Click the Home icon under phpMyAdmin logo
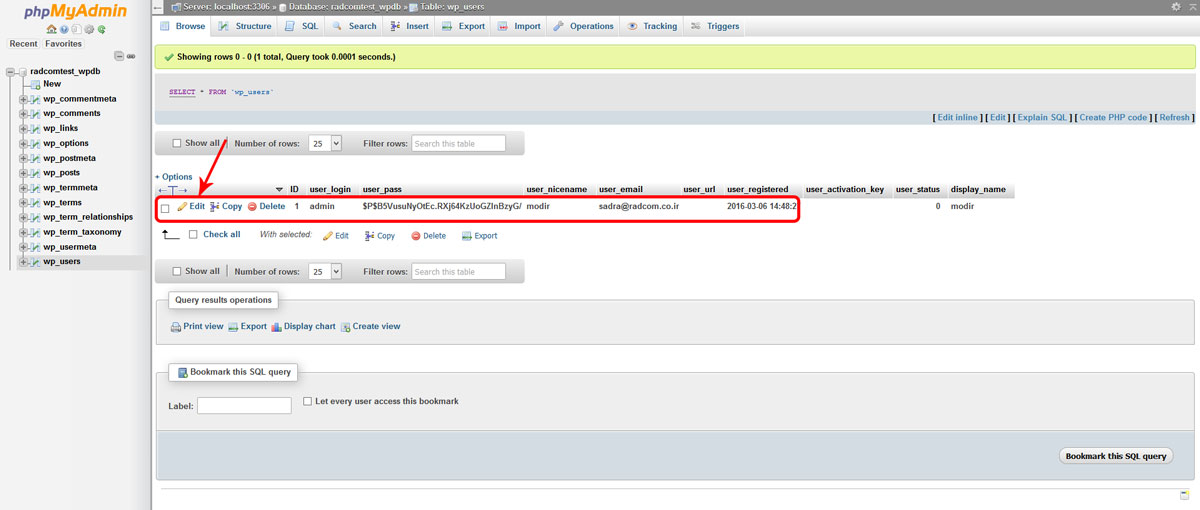Viewport: 1200px width, 510px height. [51, 29]
